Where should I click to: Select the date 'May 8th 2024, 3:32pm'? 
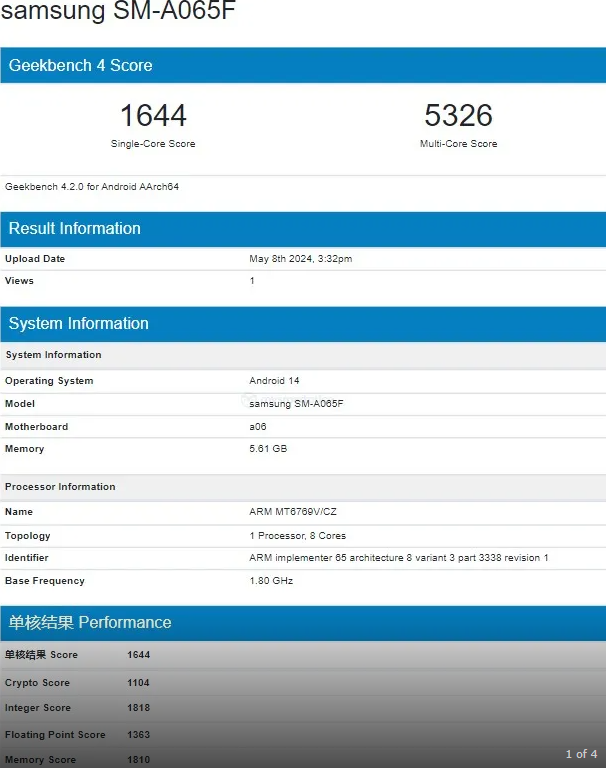tap(300, 259)
